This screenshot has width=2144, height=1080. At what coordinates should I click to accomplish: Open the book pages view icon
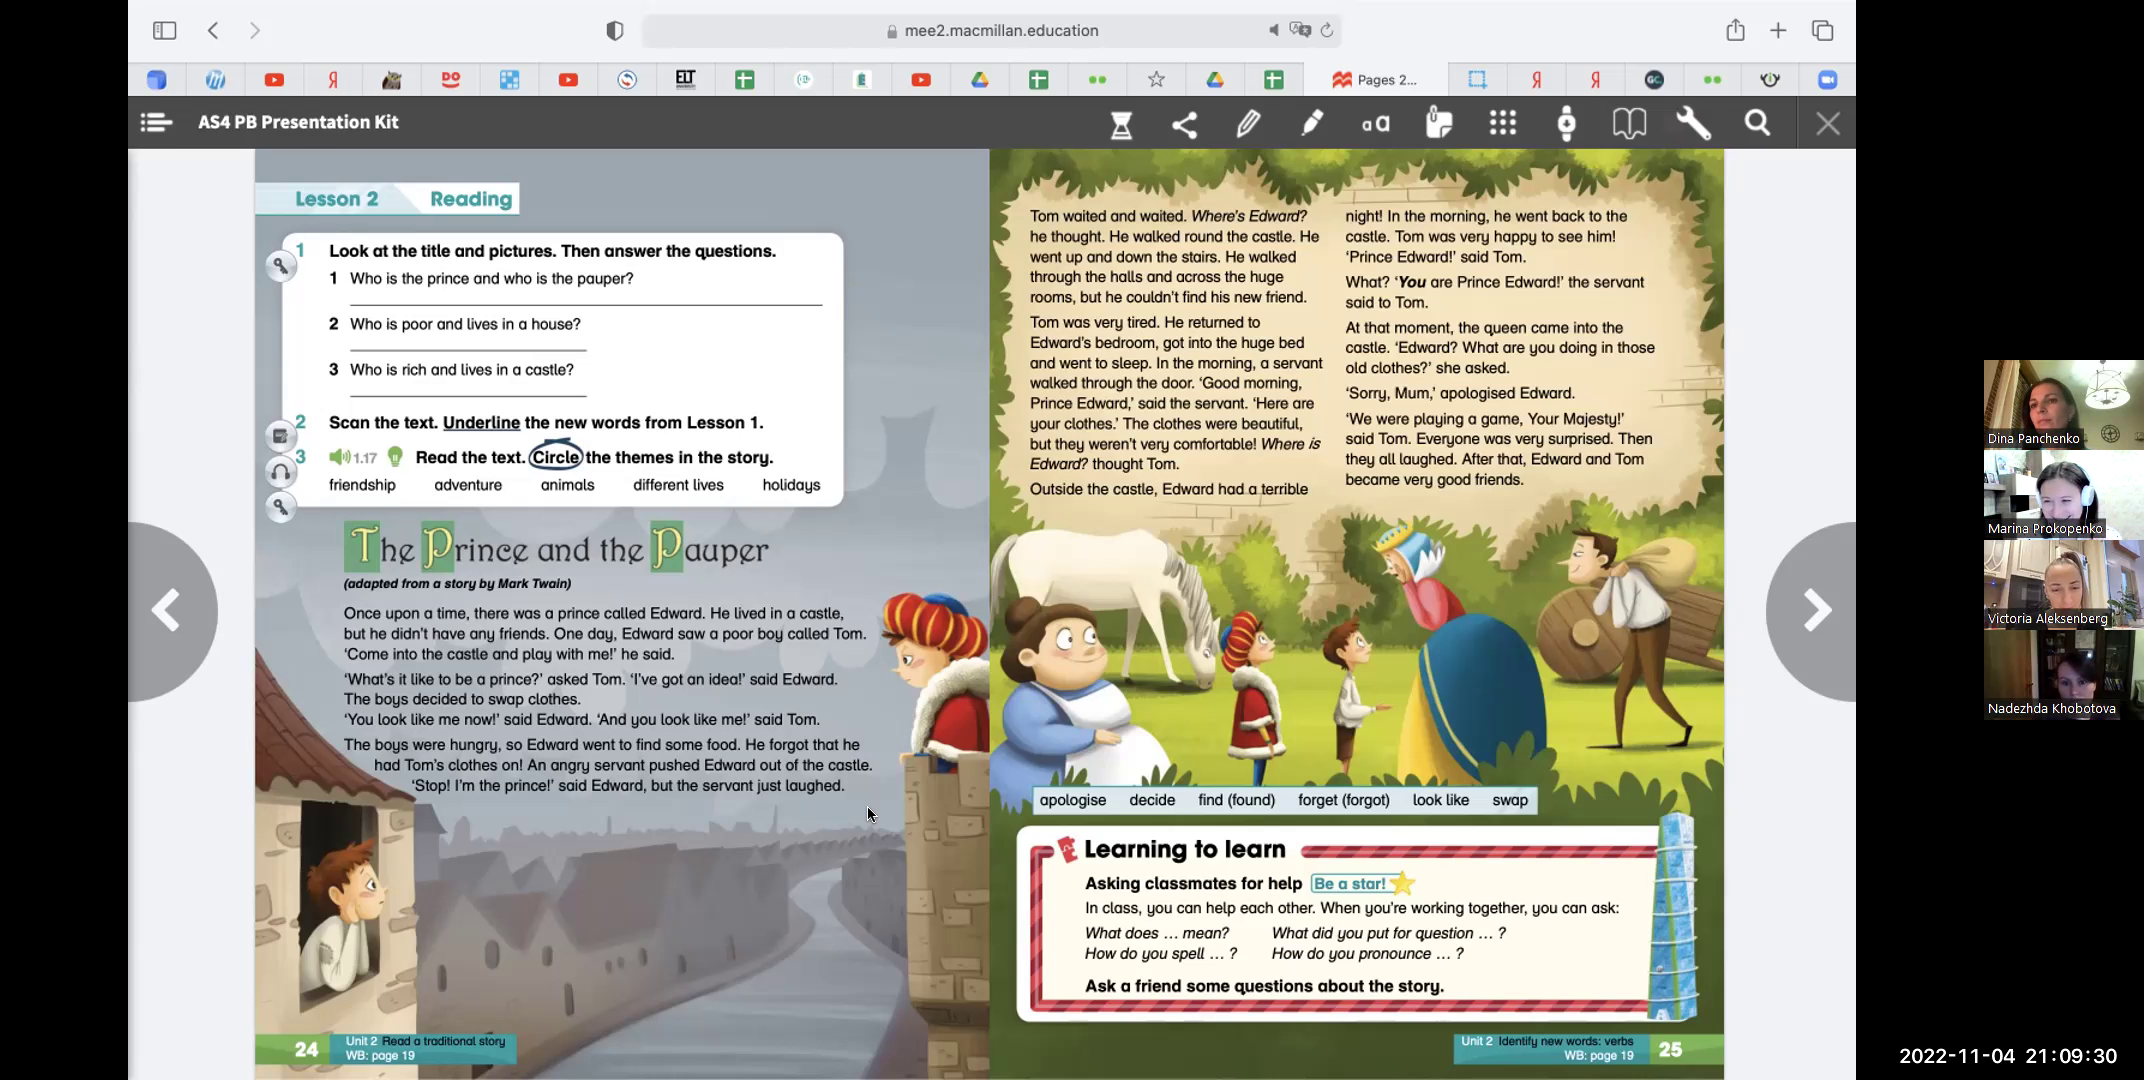click(x=1629, y=123)
